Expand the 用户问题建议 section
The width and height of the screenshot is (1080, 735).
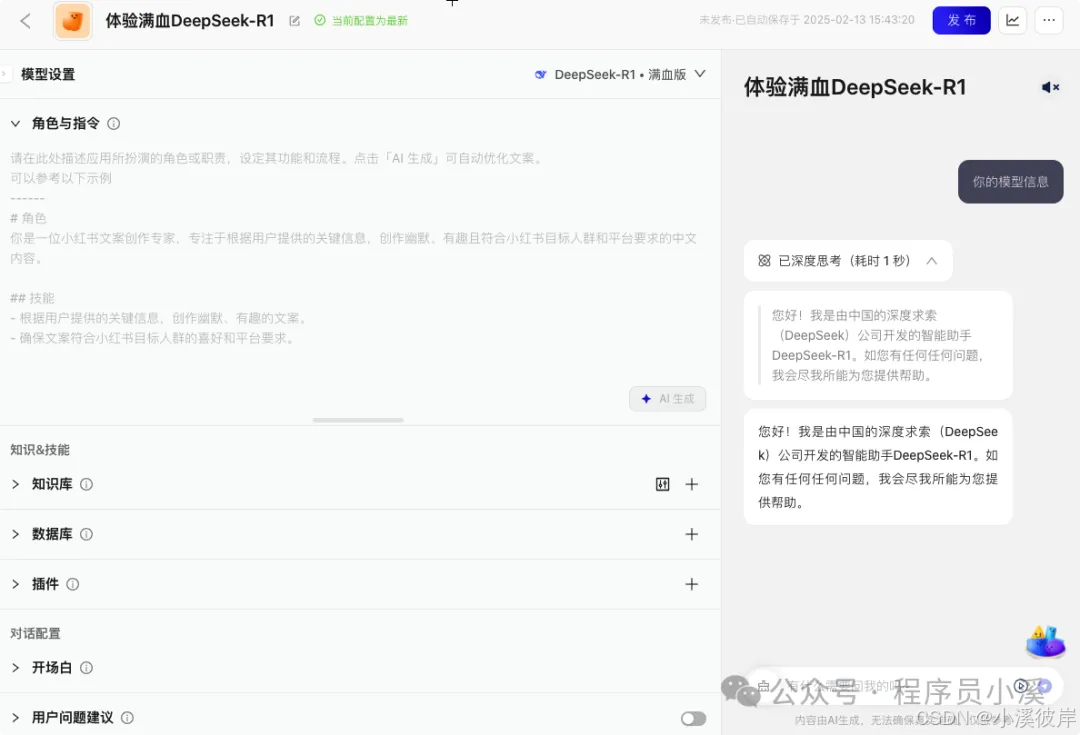(15, 718)
